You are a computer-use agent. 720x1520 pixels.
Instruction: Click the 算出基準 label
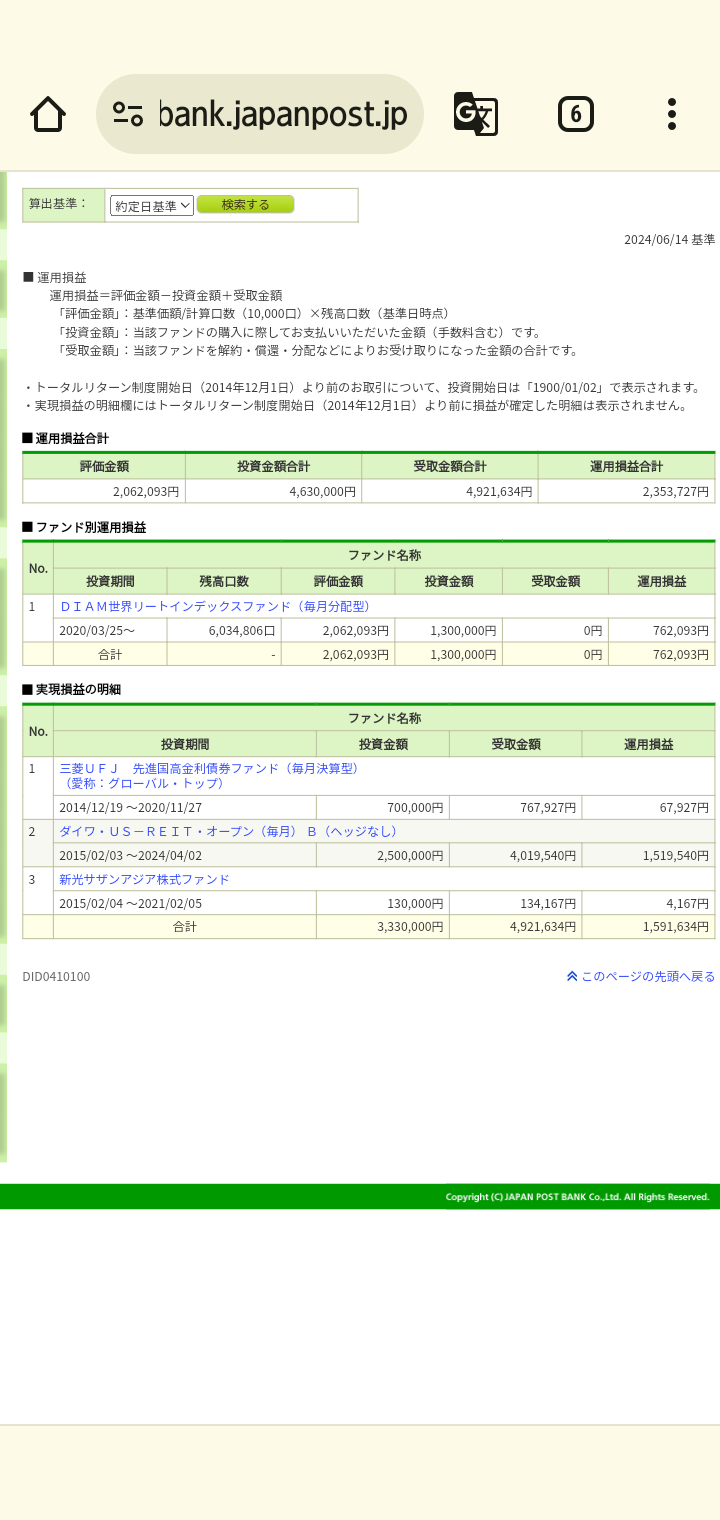[x=58, y=204]
